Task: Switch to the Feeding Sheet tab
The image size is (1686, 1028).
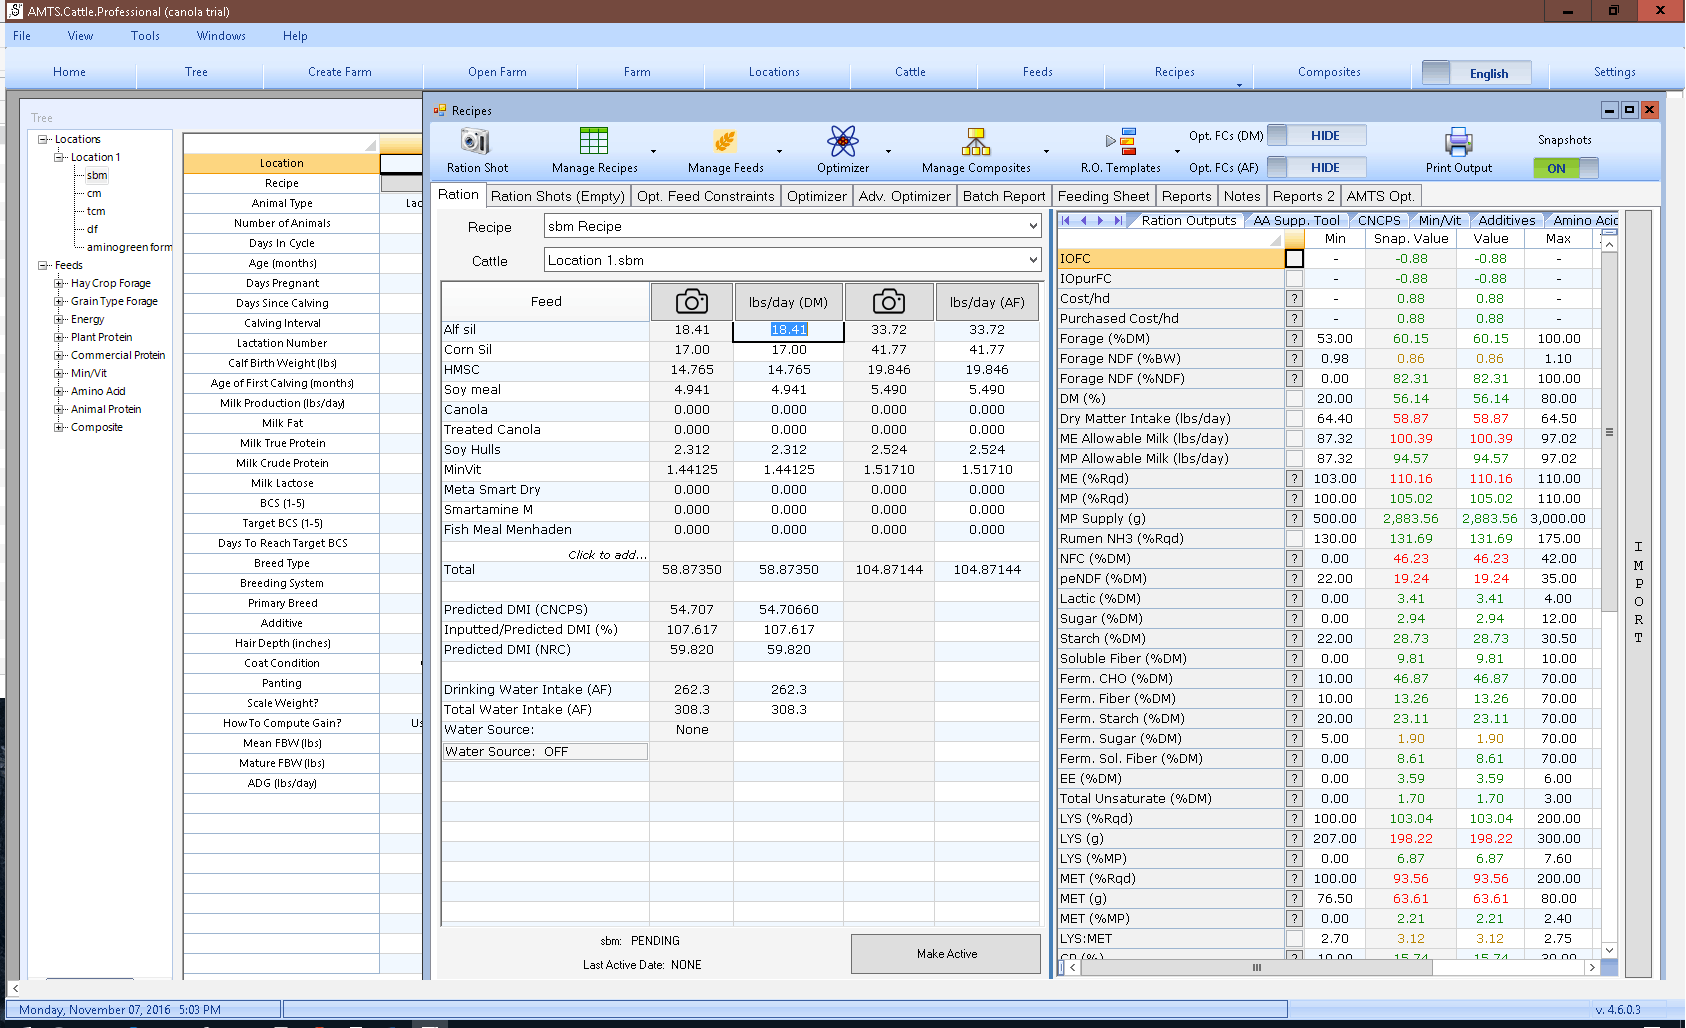Action: (x=1103, y=197)
